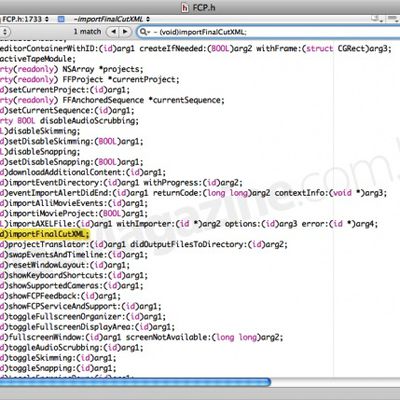This screenshot has height=400, width=400.
Task: Click the horizontal scrollbar thumb at bottom
Action: (x=135, y=382)
